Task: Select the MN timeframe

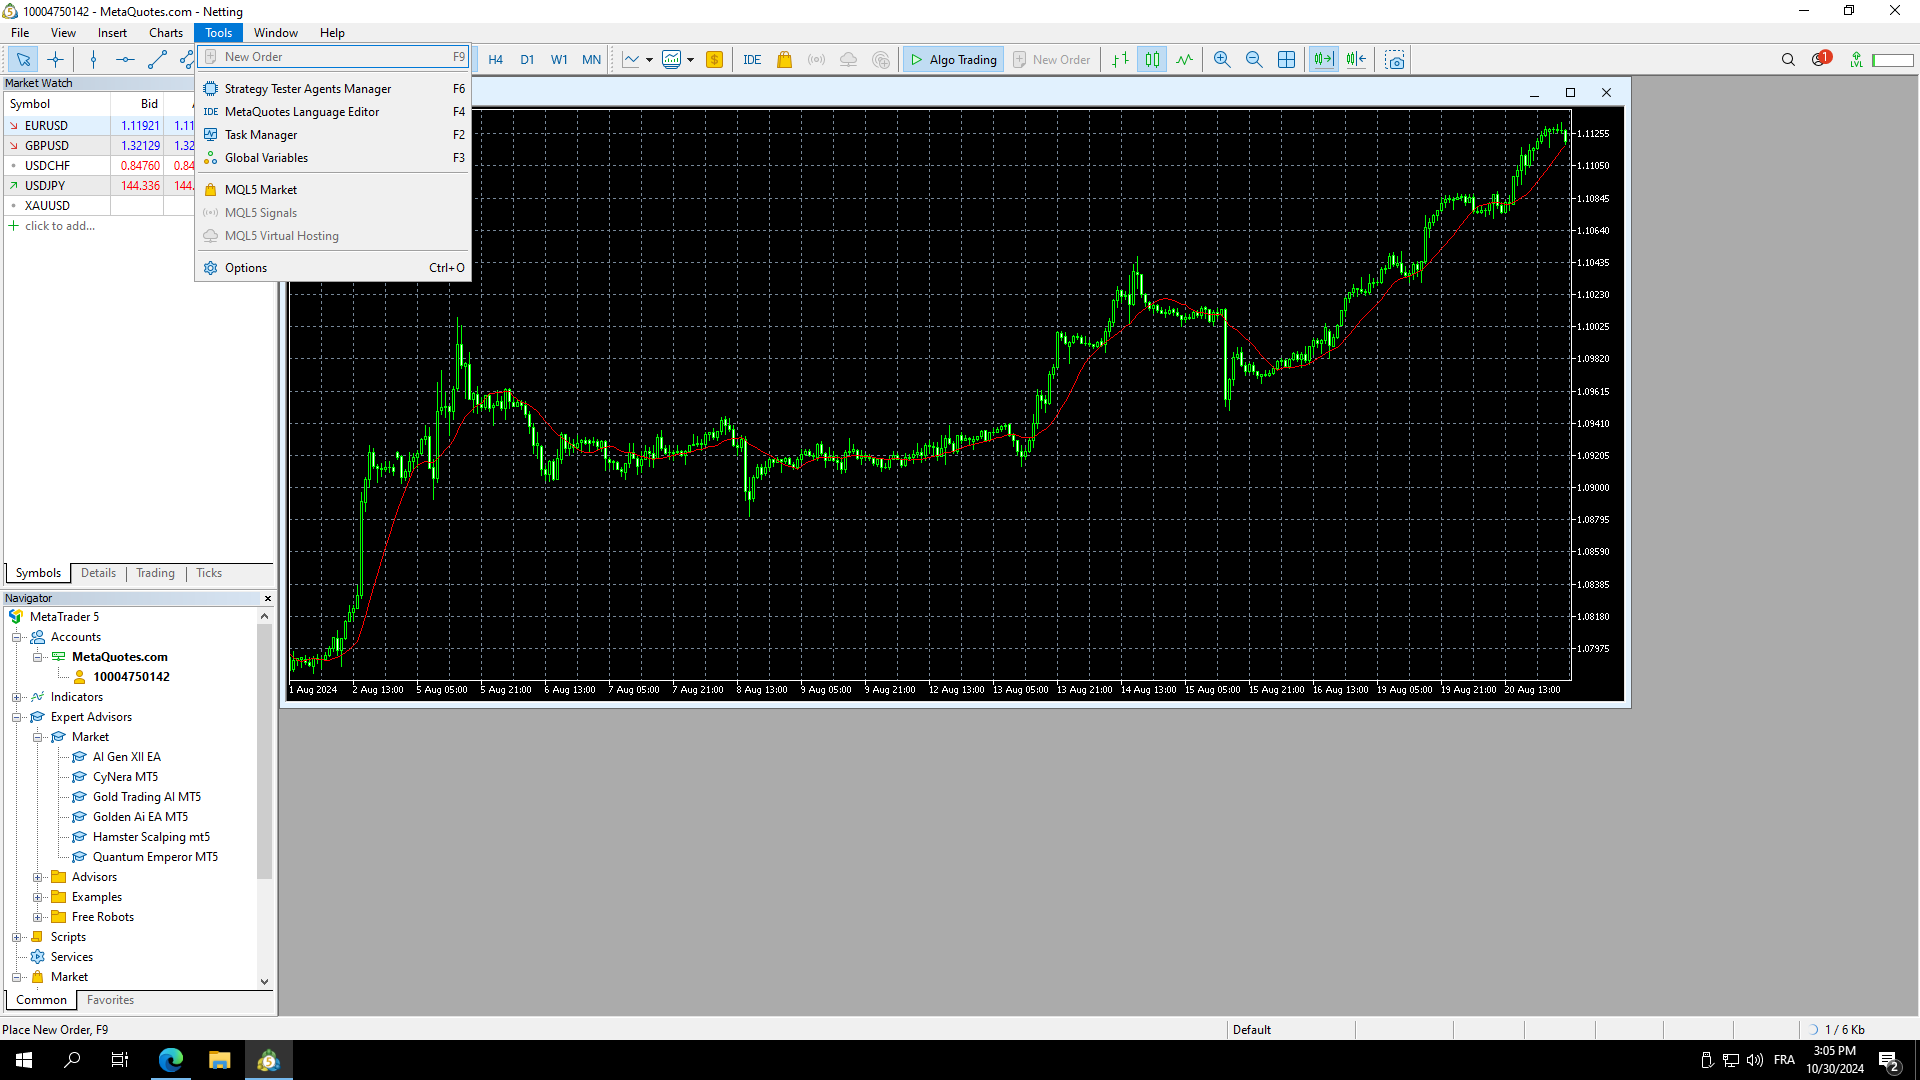Action: (591, 60)
